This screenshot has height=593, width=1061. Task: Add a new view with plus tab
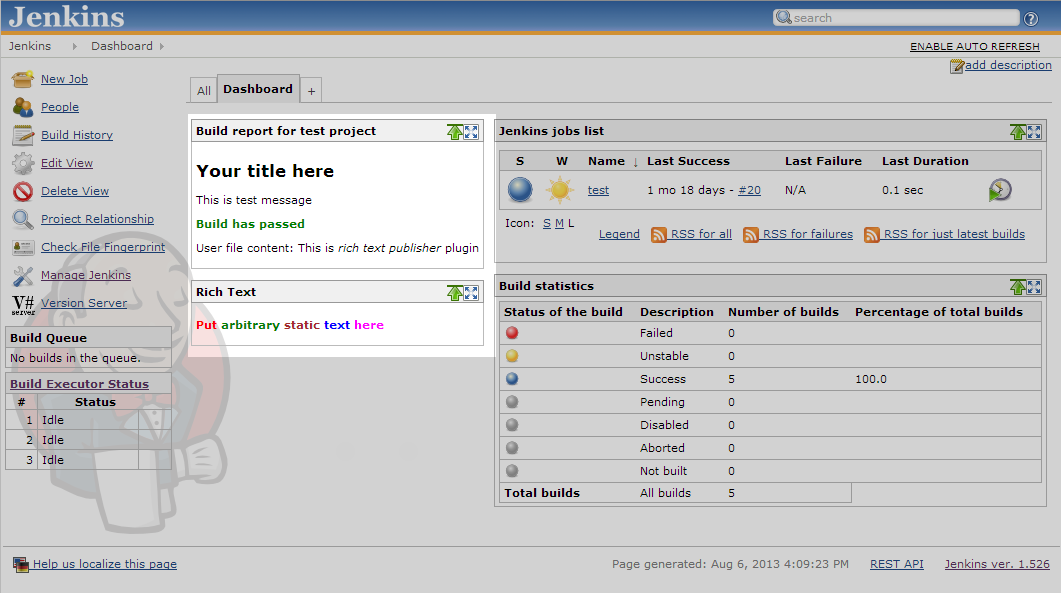point(311,91)
